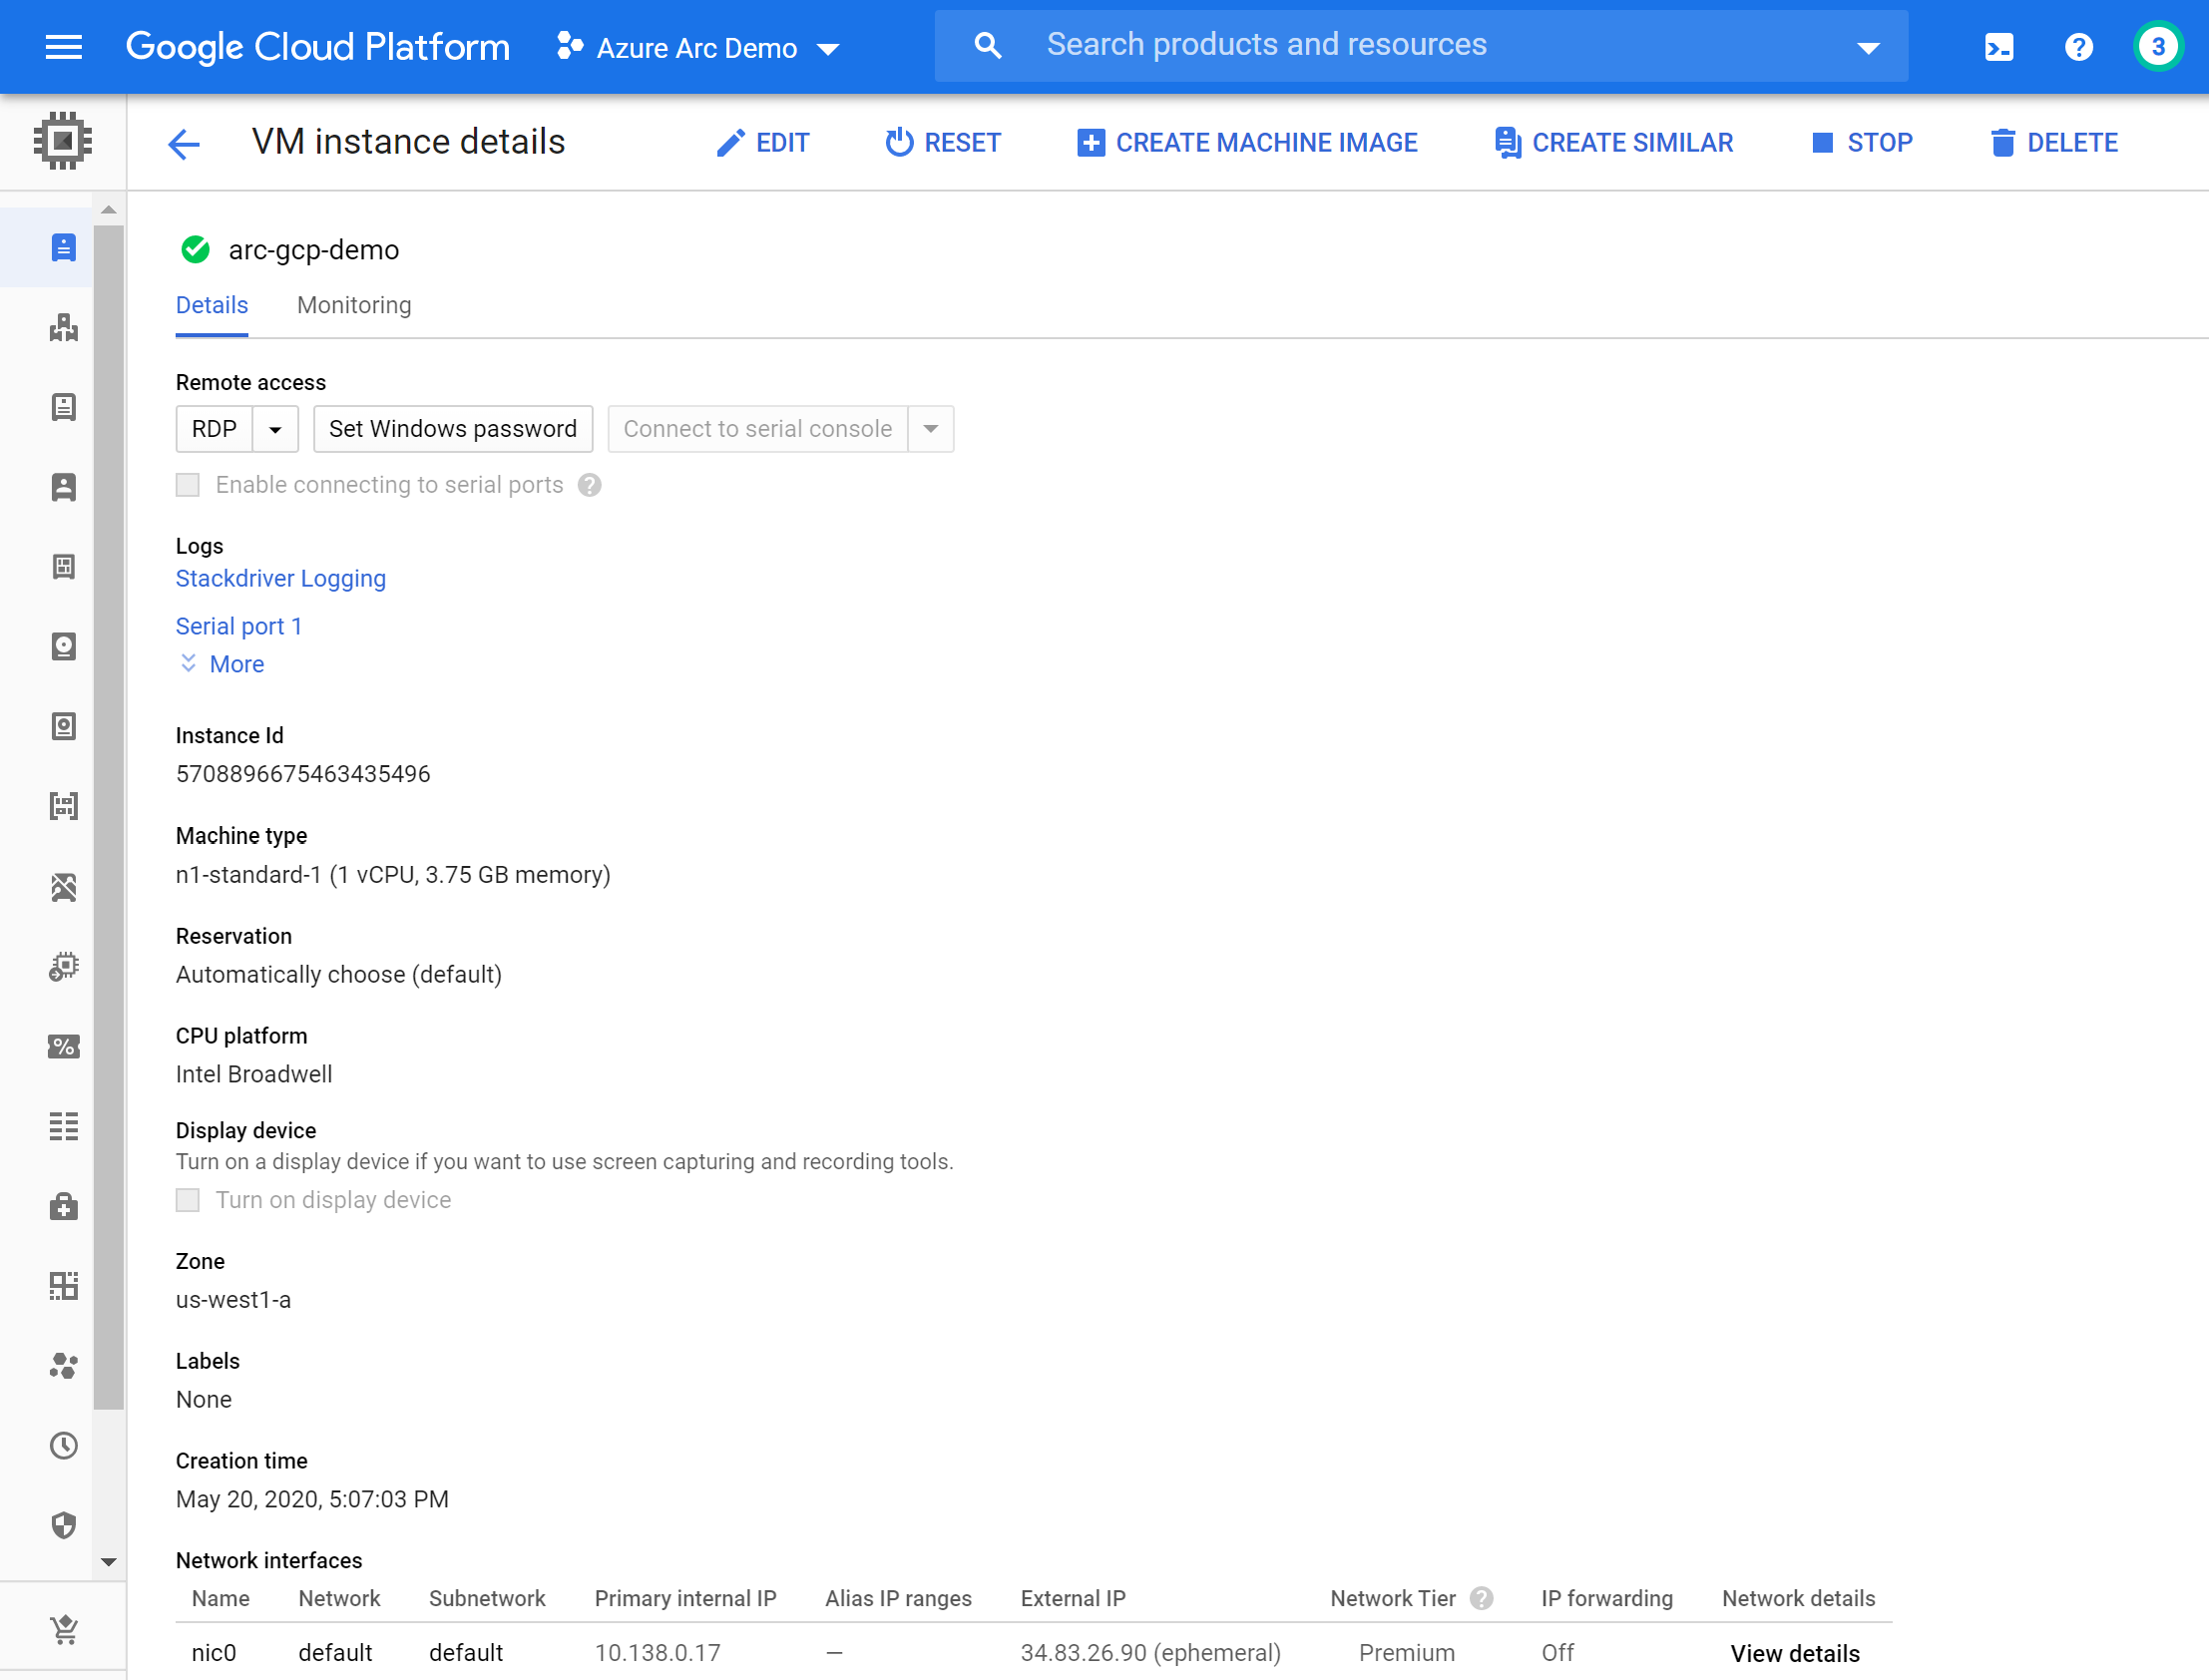The height and width of the screenshot is (1680, 2209).
Task: Click Google Cloud Platform logo
Action: pyautogui.click(x=318, y=47)
